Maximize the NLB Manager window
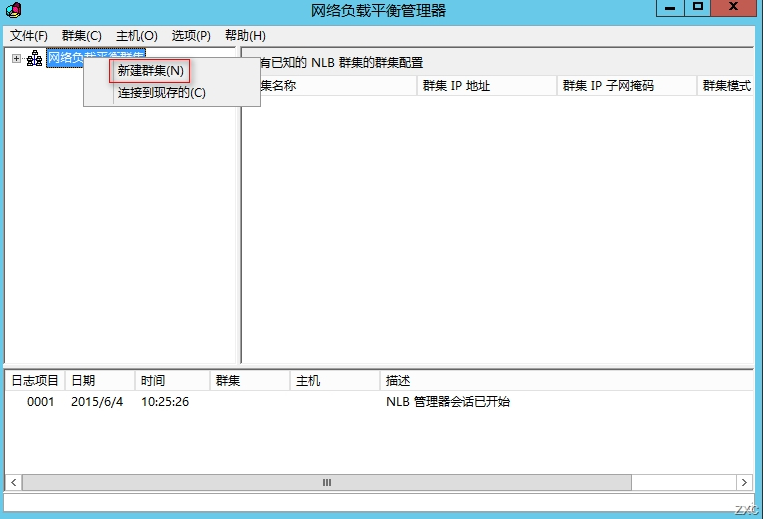This screenshot has width=763, height=519. click(x=698, y=8)
